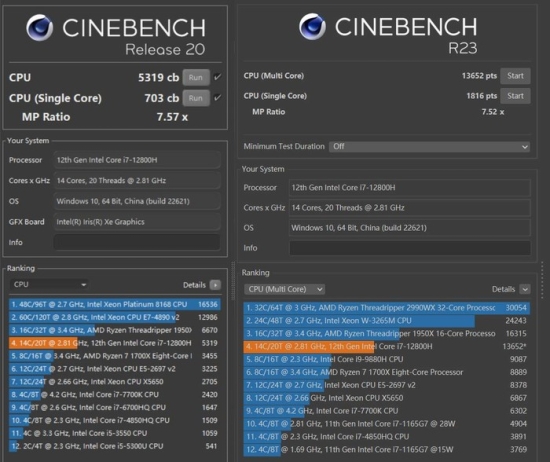Click the Cinebench R23 logo icon
The height and width of the screenshot is (462, 550).
(x=312, y=26)
